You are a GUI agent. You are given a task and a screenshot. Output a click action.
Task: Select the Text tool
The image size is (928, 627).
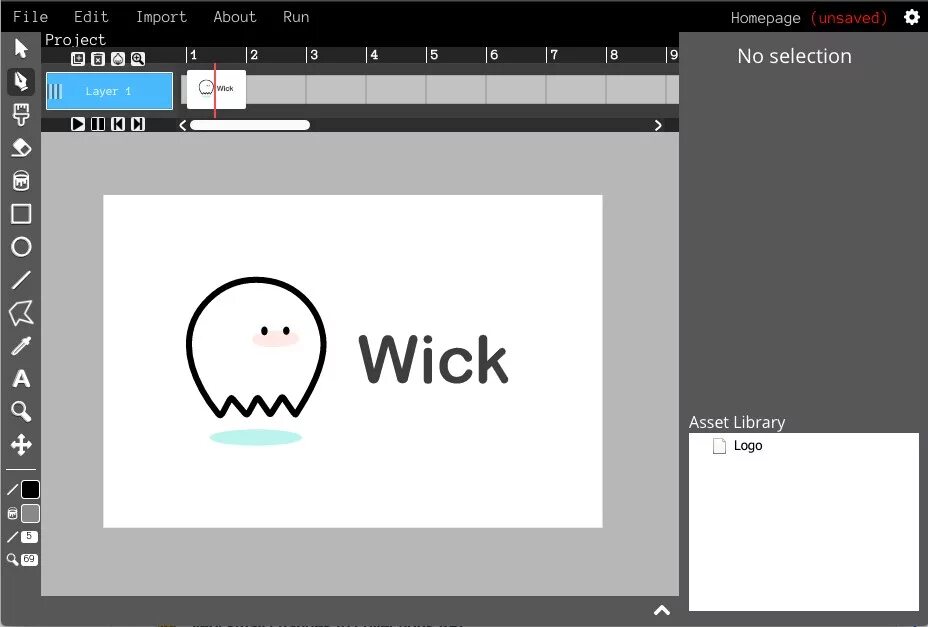[21, 378]
